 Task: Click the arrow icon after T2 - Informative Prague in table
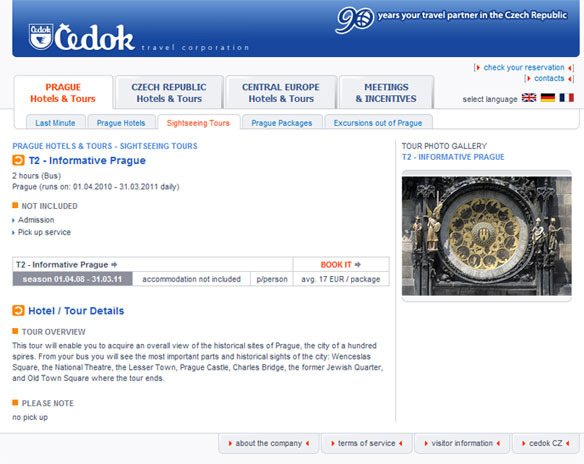click(x=114, y=264)
